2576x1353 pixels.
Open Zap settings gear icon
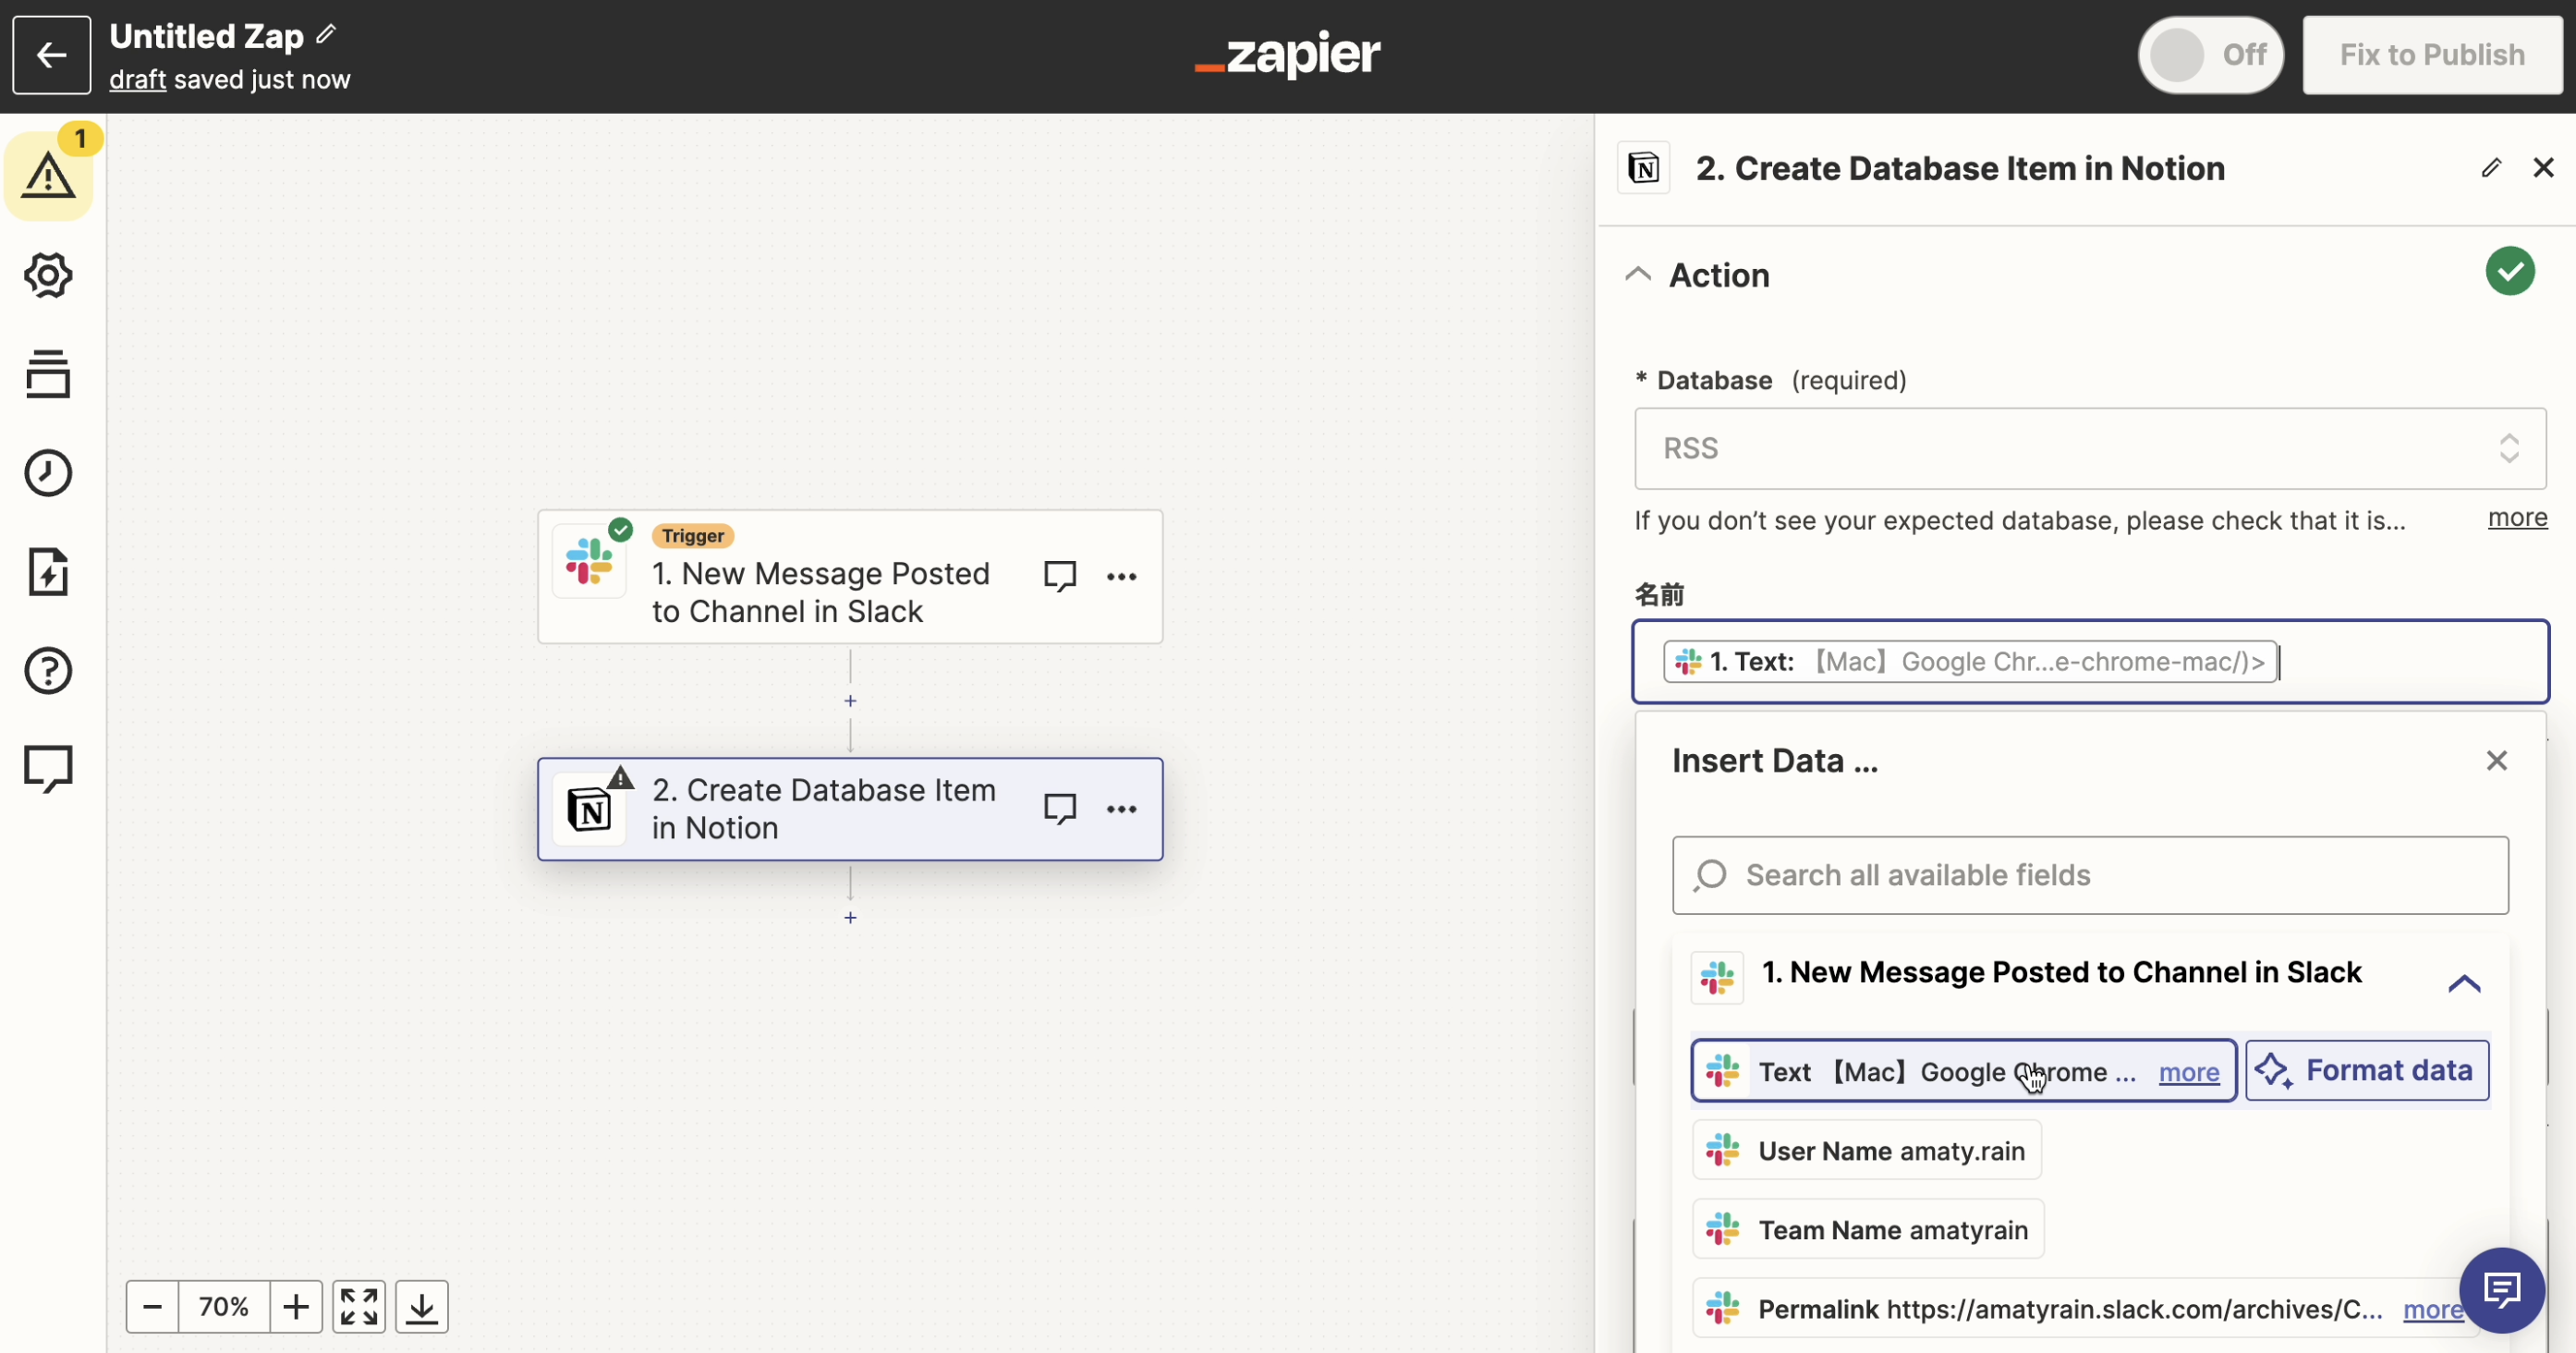coord(47,275)
